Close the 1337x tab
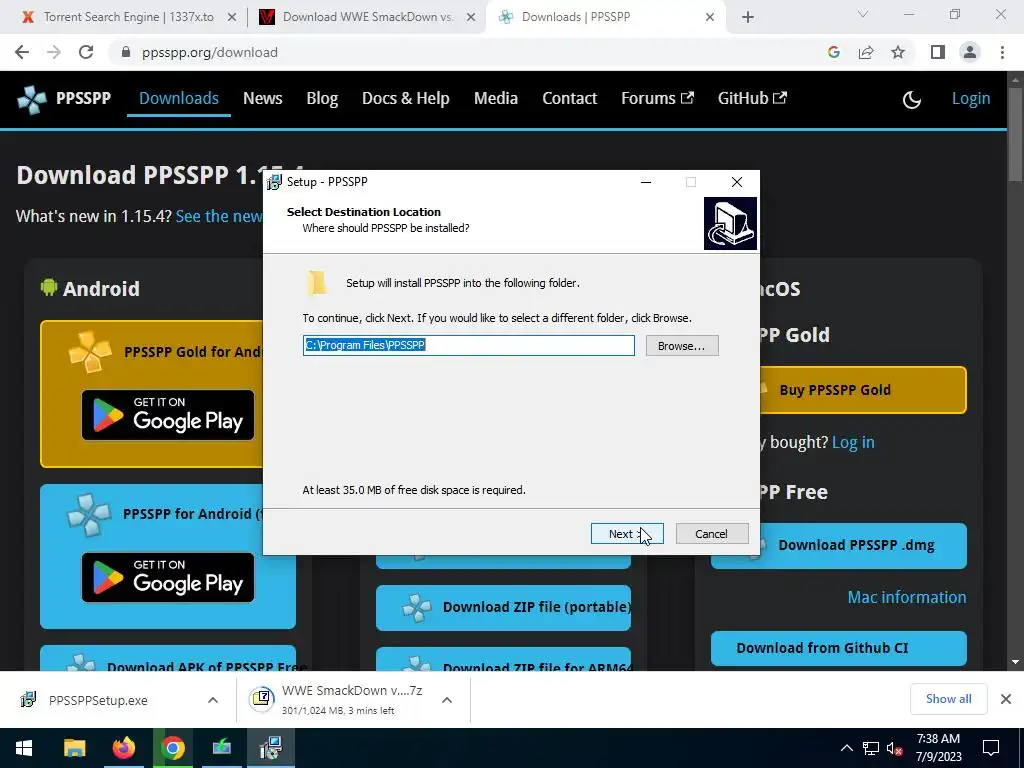 point(232,18)
